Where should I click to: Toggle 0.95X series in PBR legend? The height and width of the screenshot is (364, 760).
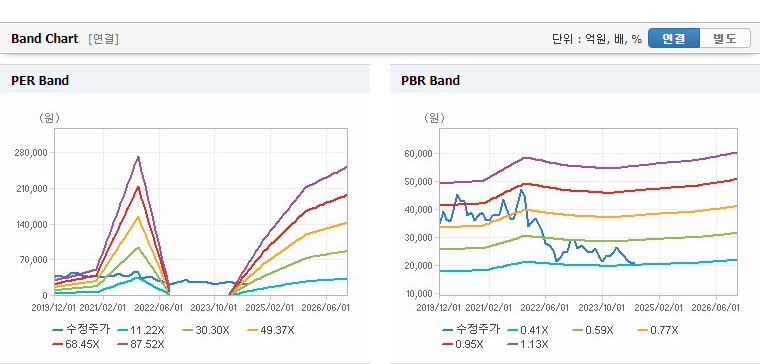click(x=463, y=344)
